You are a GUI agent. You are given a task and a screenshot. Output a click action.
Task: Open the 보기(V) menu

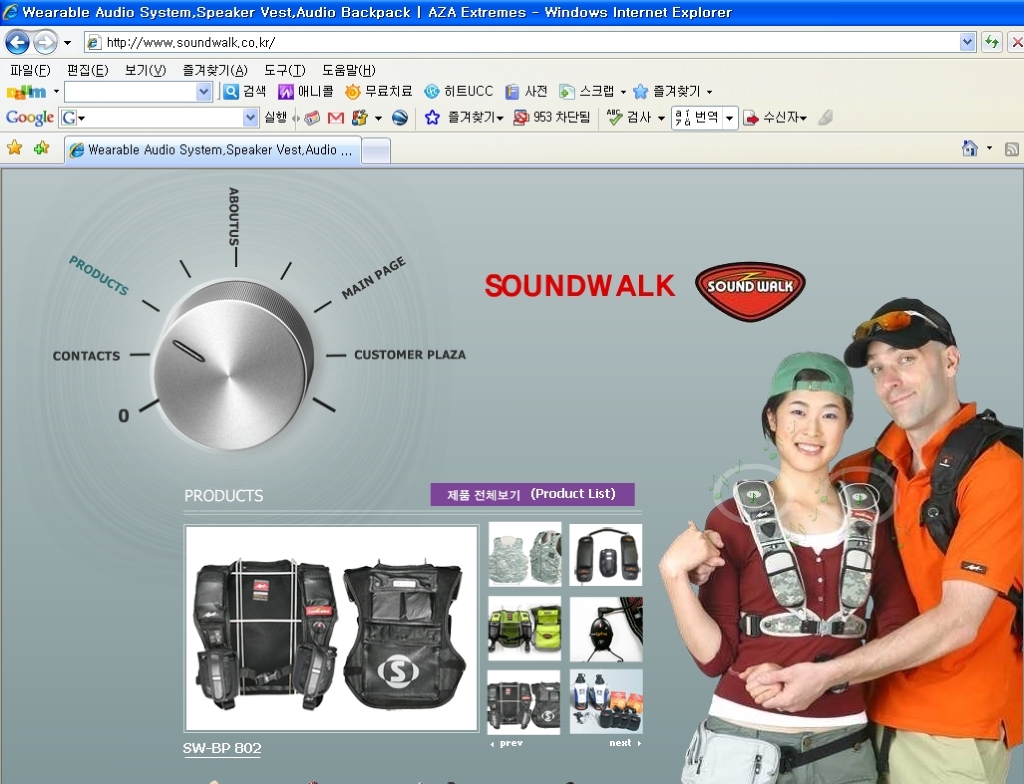click(x=146, y=70)
